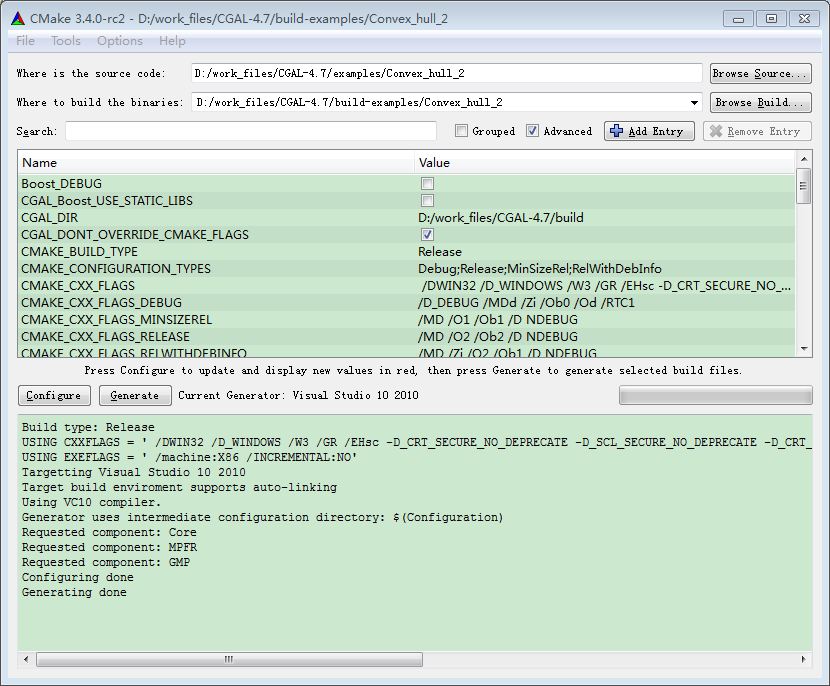This screenshot has width=830, height=686.
Task: Select CMAKE_CXX_FLAGS_DEBUG entry
Action: point(102,302)
